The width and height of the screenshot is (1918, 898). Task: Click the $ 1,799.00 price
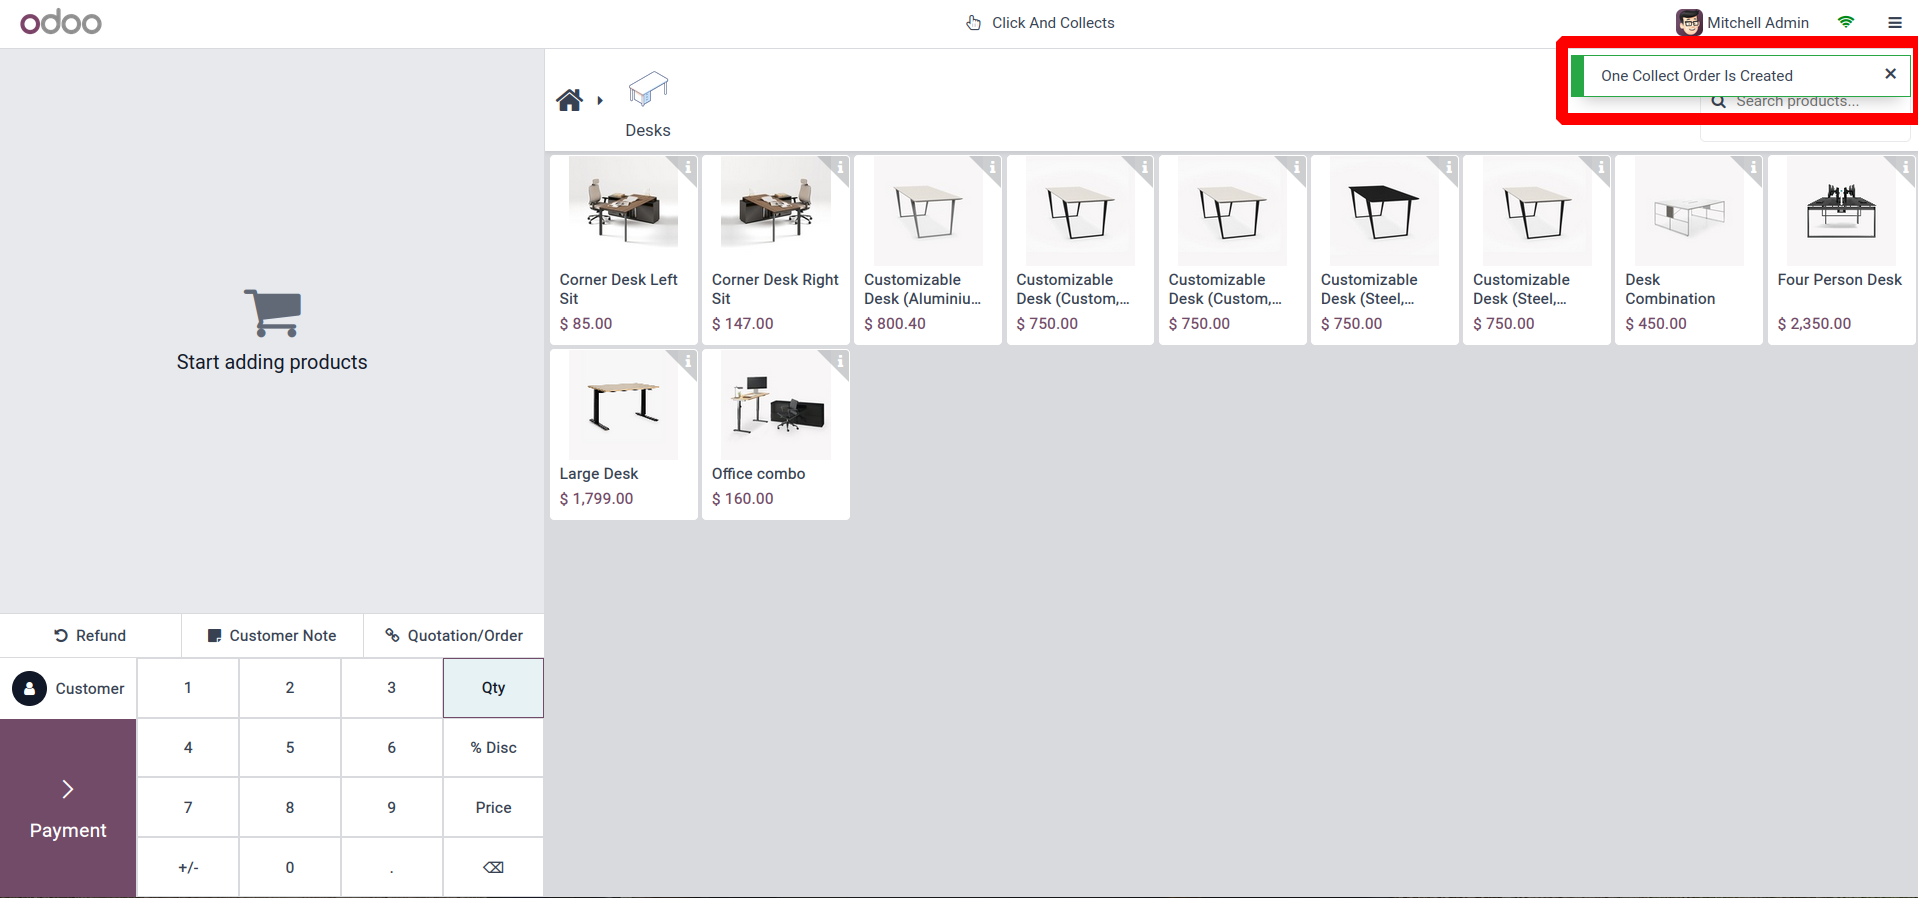tap(596, 499)
